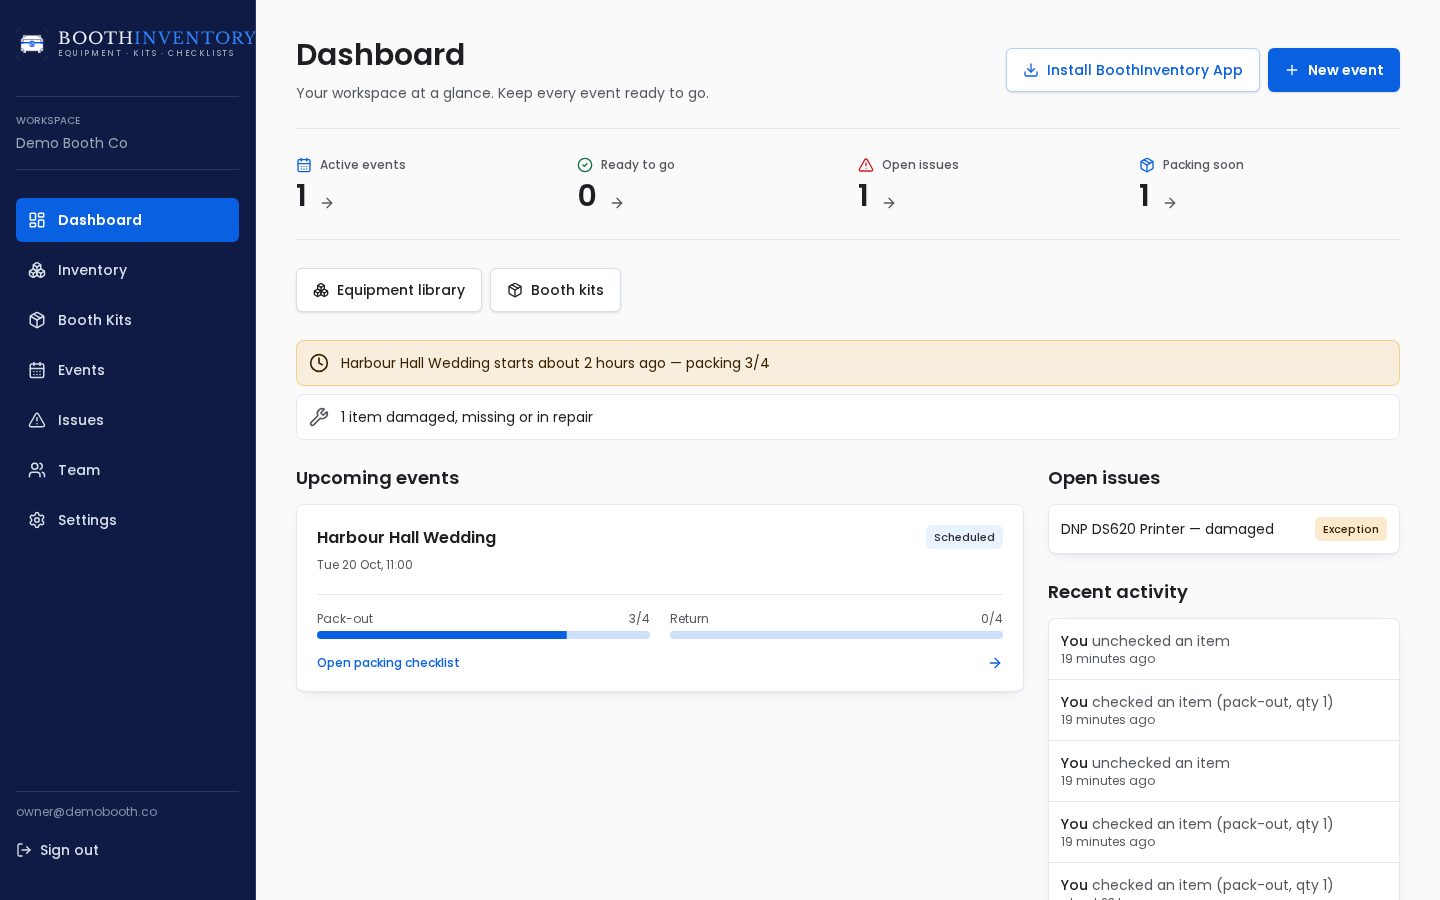Click the Exception badge
1440x900 pixels.
1350,529
